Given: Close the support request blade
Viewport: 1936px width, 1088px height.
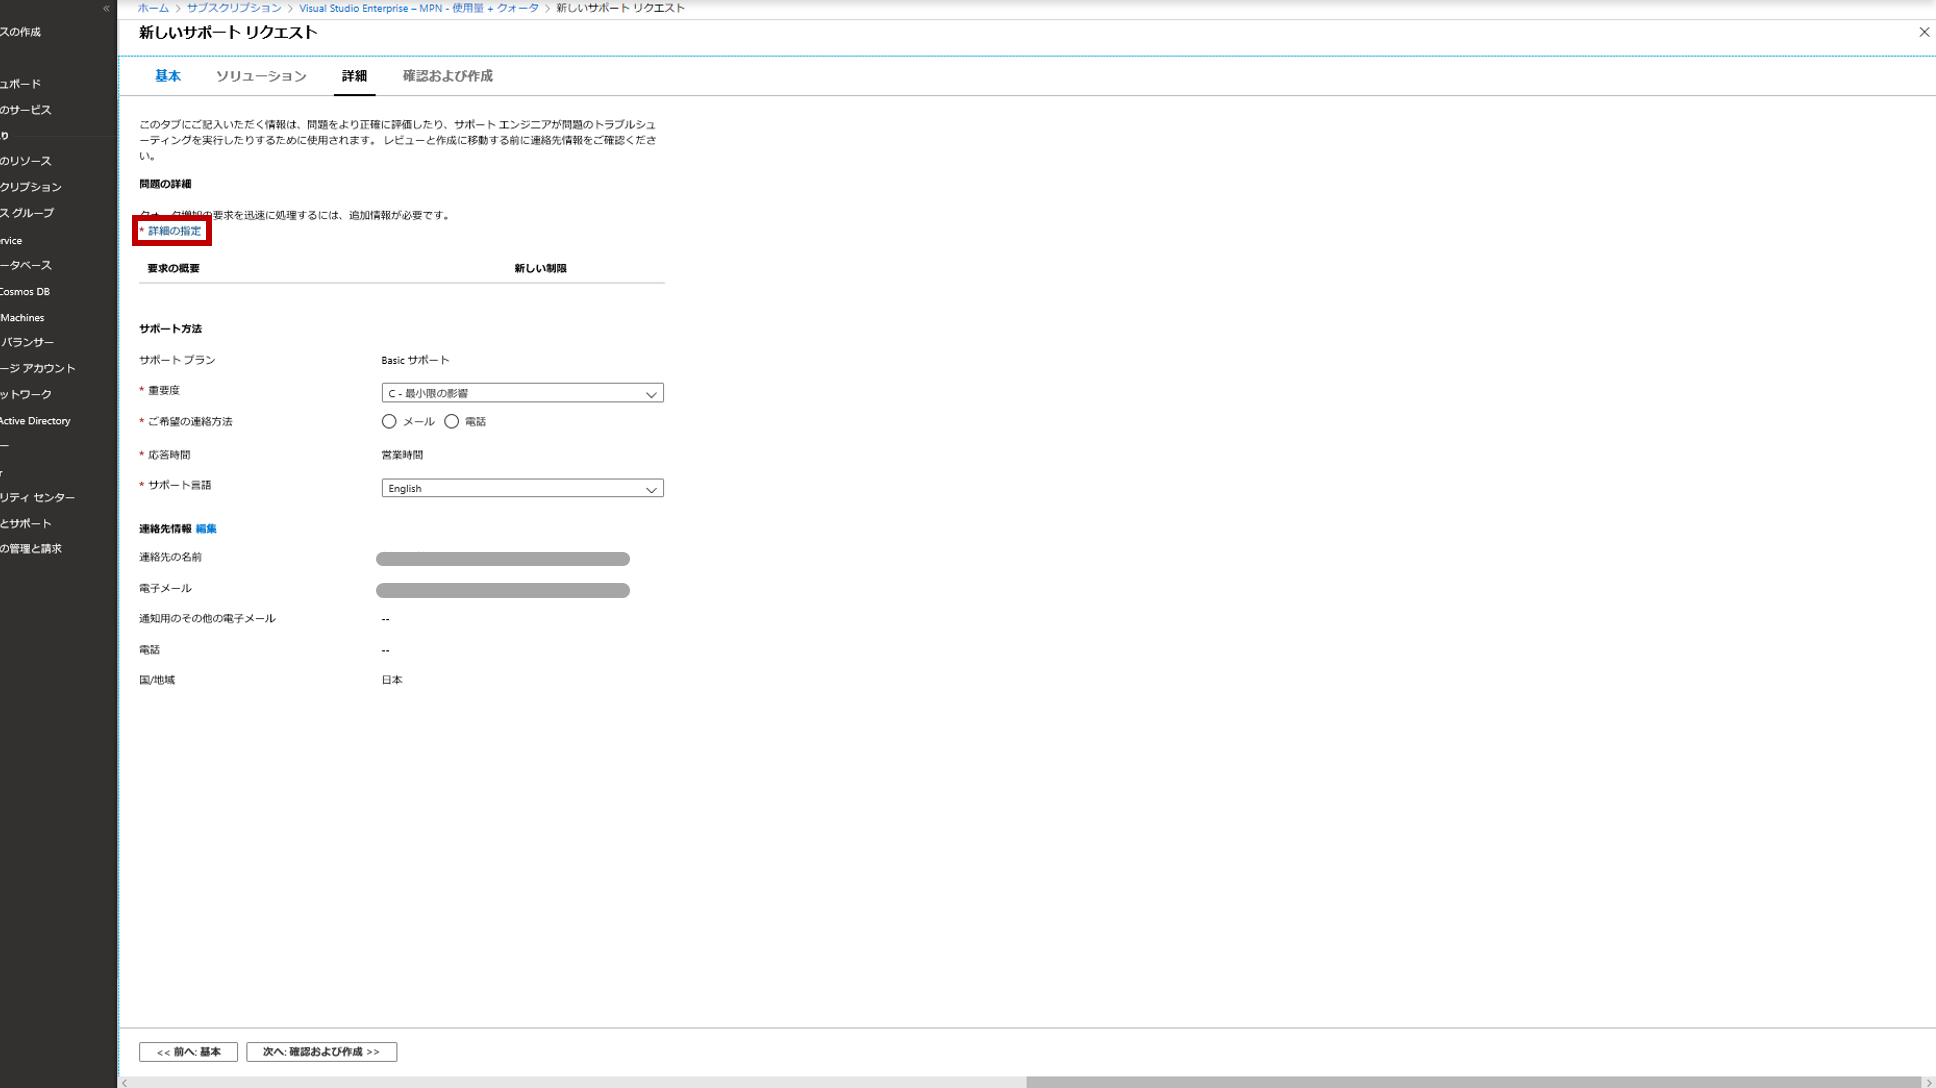Looking at the screenshot, I should (x=1923, y=32).
